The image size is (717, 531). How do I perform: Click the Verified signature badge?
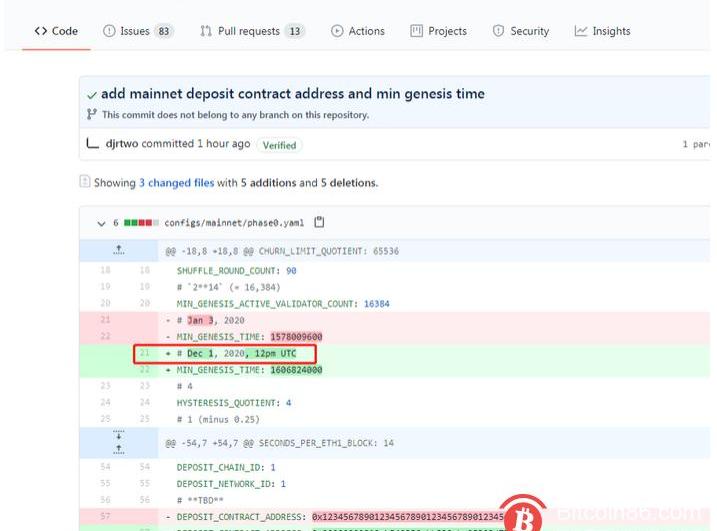tap(279, 145)
